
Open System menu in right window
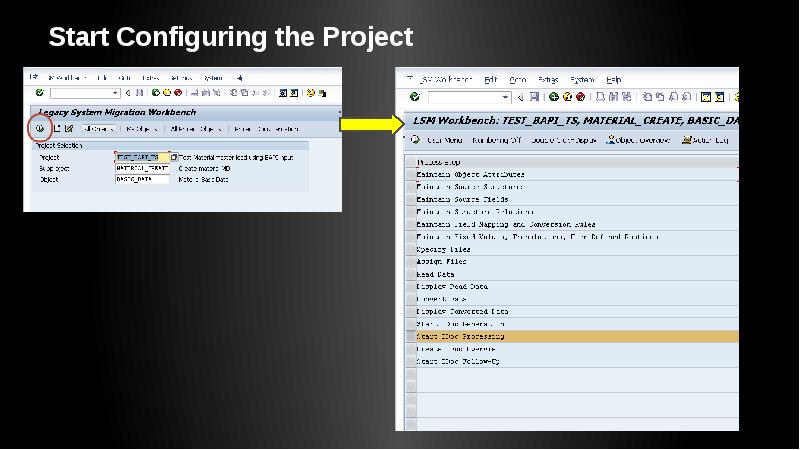coord(582,80)
